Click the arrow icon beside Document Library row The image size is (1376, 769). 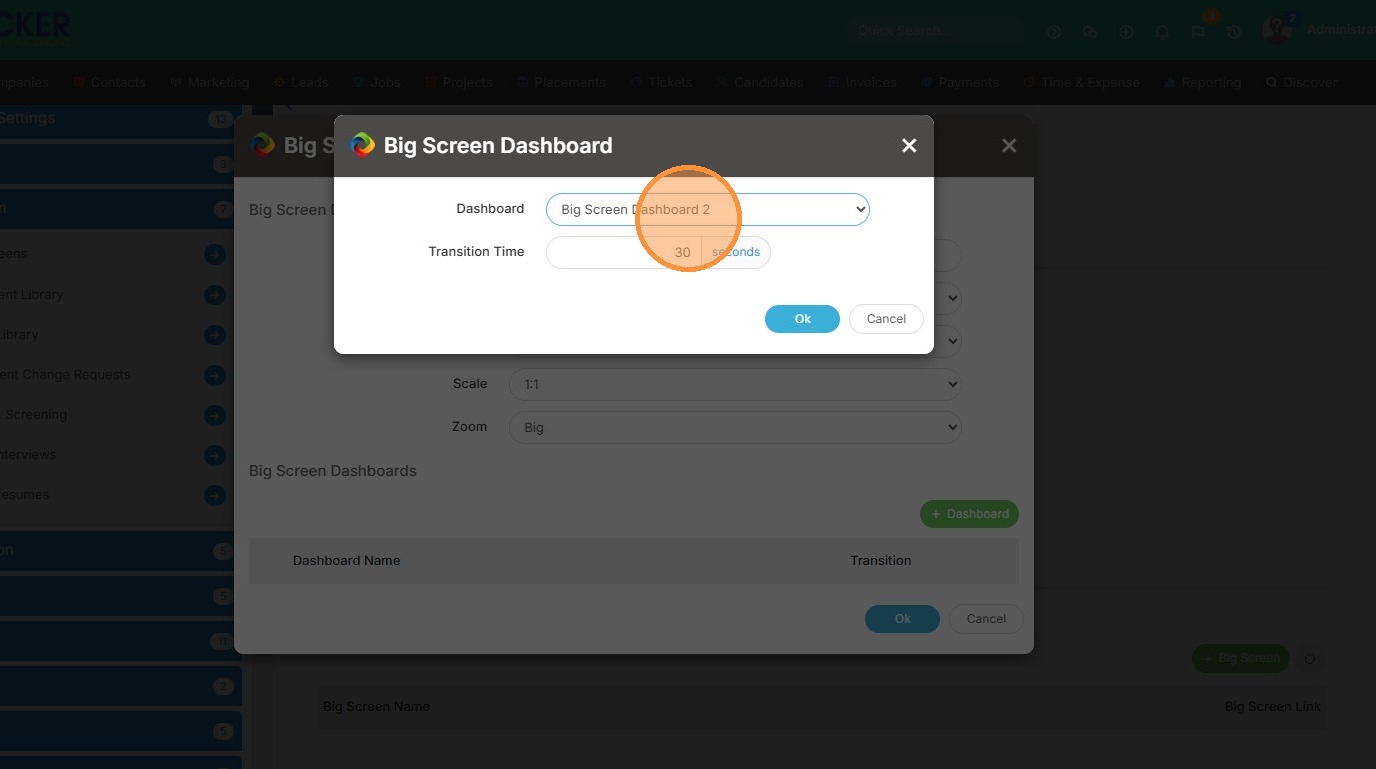[215, 295]
